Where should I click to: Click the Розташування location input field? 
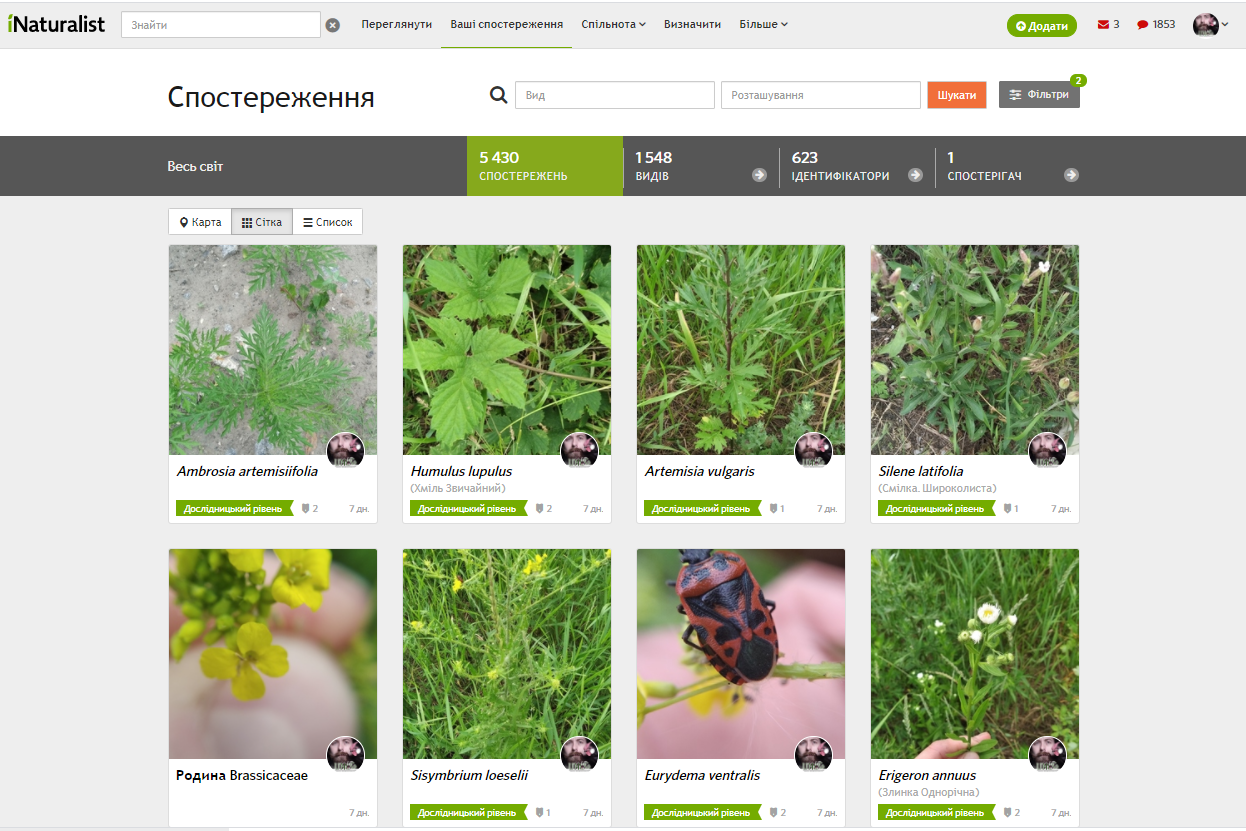(x=820, y=95)
